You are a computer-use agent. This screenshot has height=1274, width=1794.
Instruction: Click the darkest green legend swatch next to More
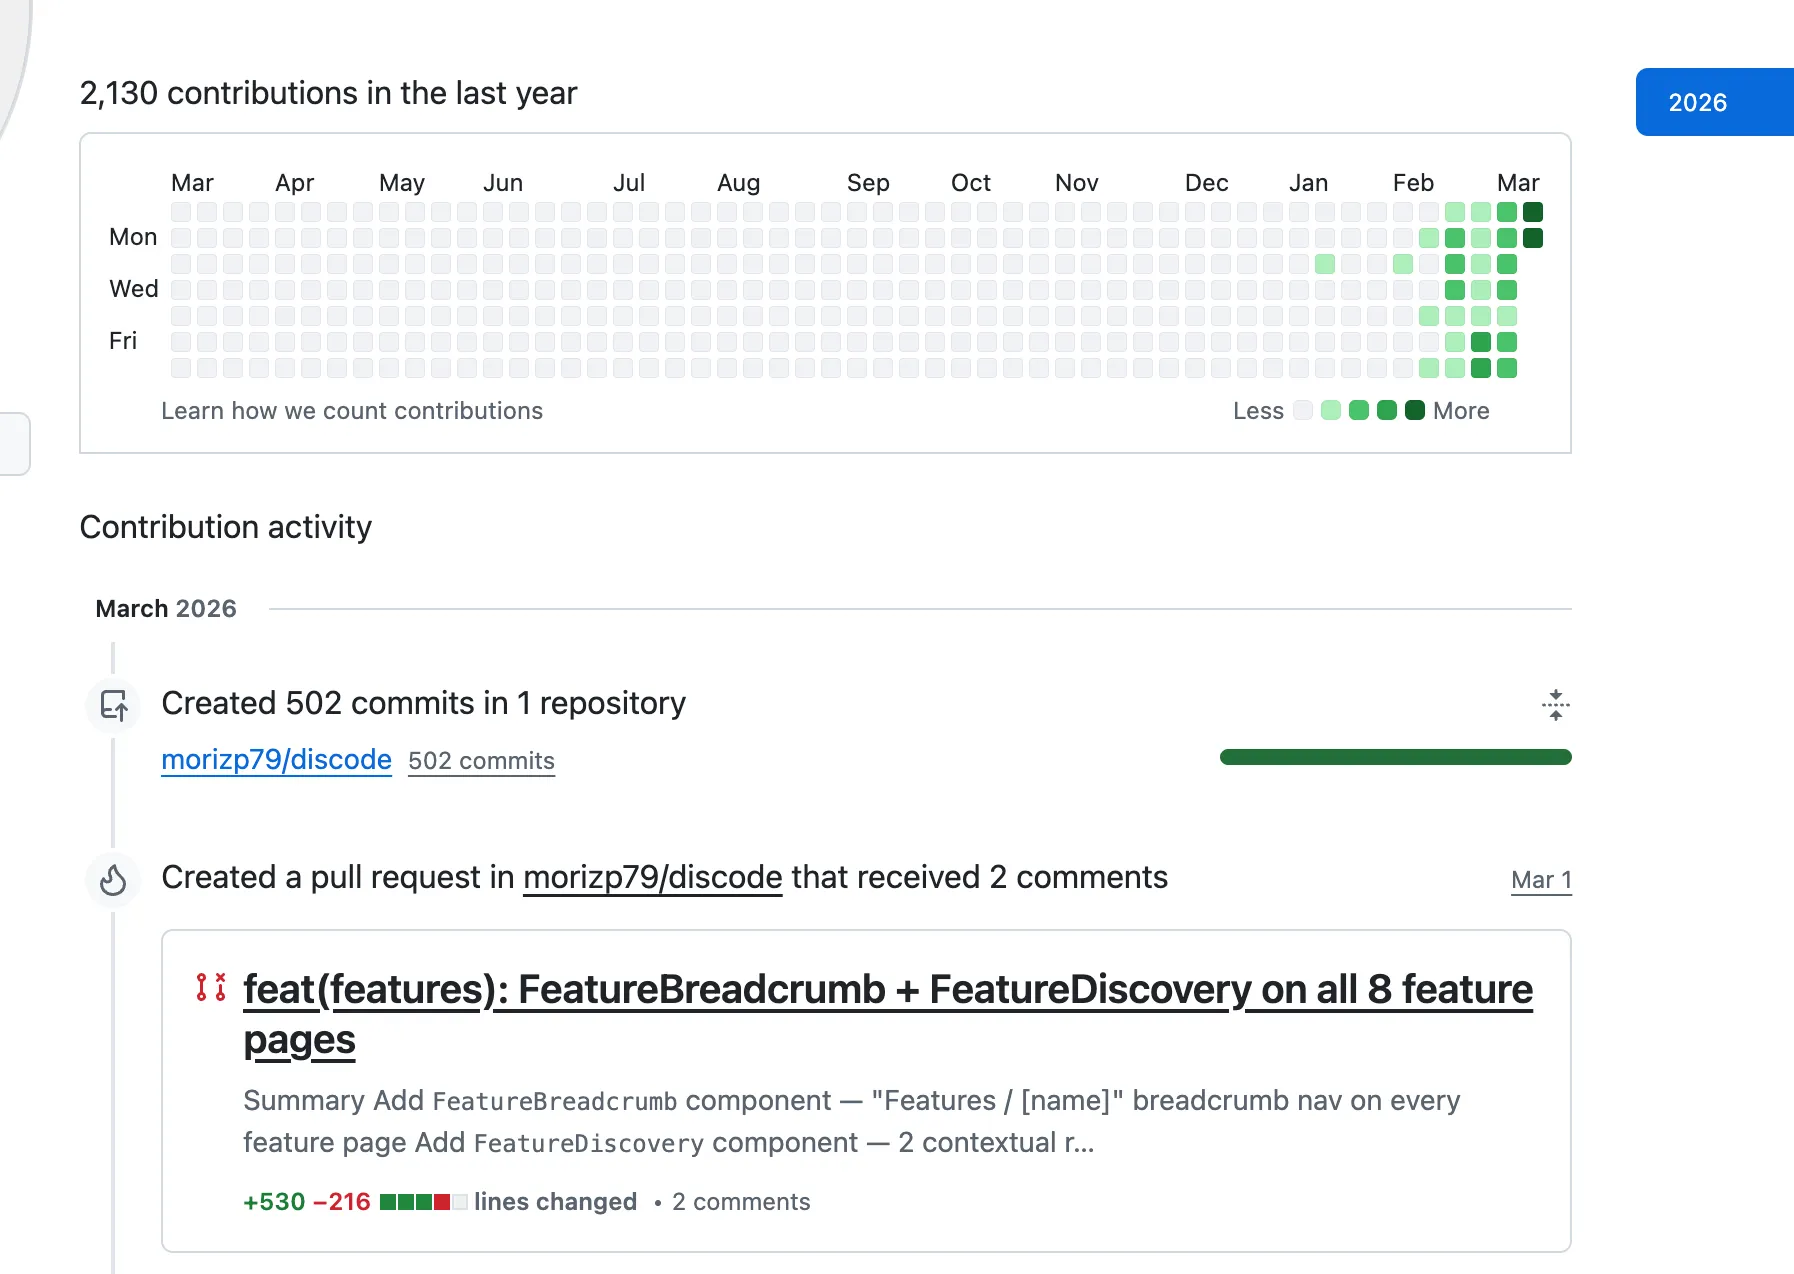click(1414, 410)
